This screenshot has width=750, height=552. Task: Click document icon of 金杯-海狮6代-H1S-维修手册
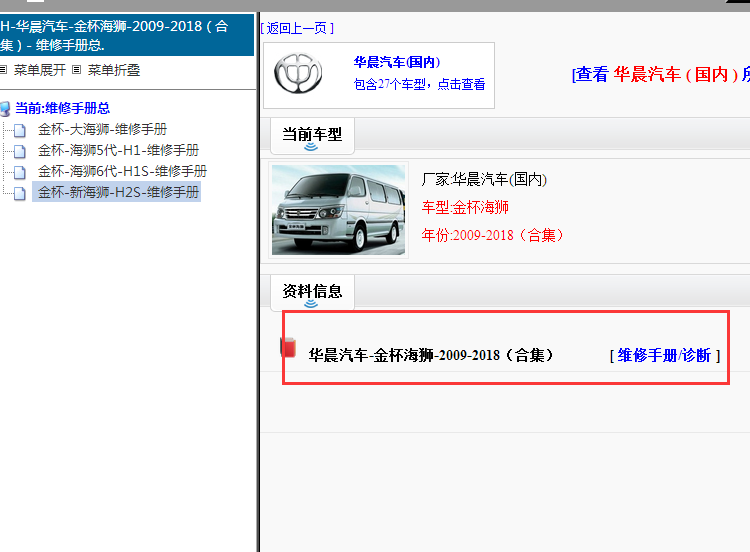pos(20,172)
